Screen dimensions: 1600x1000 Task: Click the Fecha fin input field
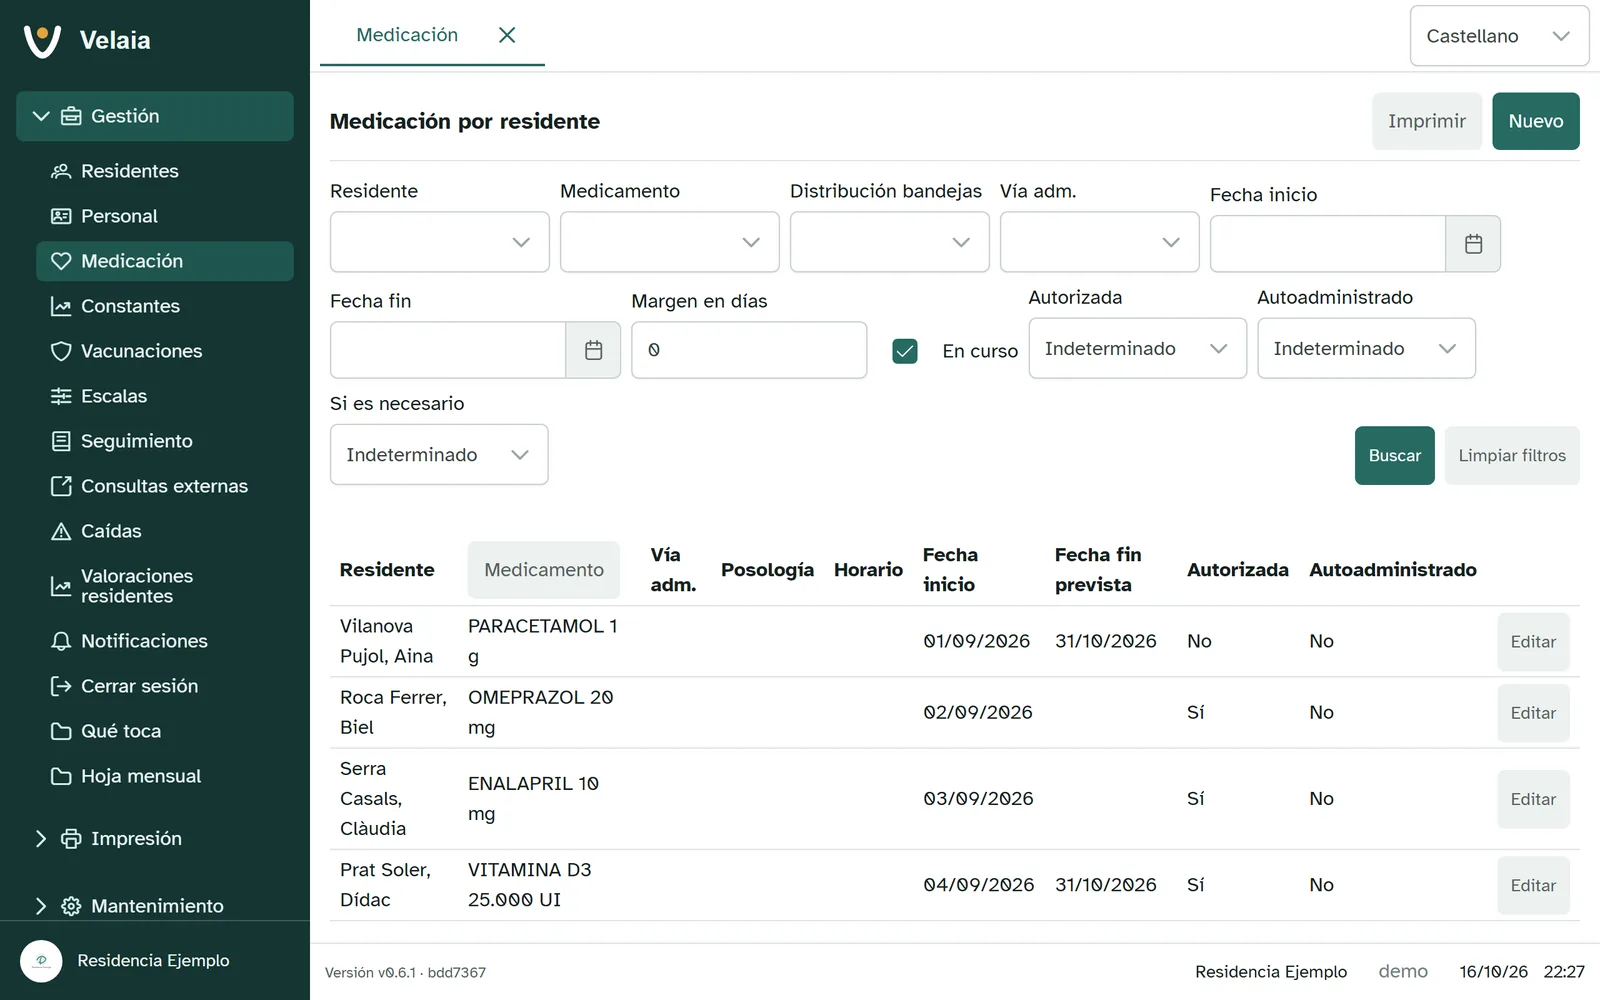[448, 350]
